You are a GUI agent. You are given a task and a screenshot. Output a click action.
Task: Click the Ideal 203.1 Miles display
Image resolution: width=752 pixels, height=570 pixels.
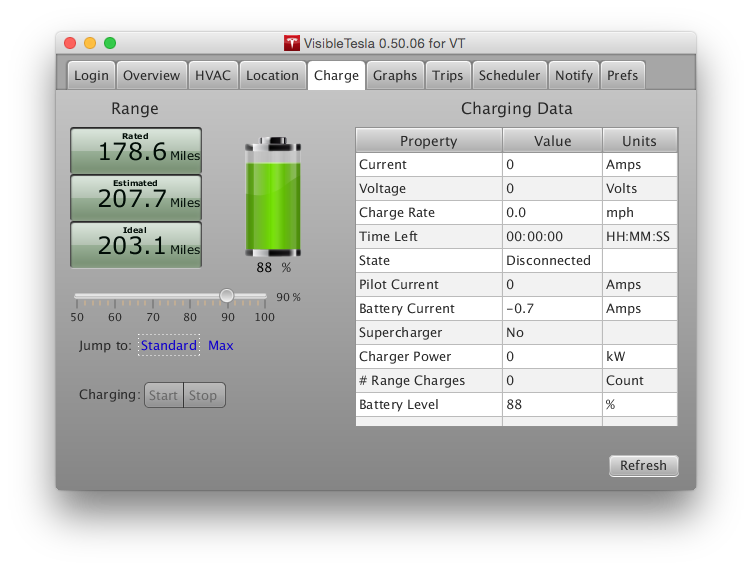point(136,244)
